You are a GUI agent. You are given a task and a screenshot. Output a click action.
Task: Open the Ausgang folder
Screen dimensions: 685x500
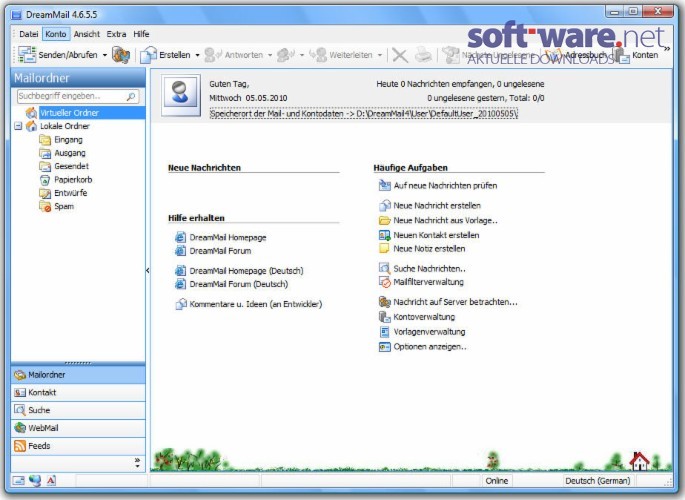(x=70, y=153)
